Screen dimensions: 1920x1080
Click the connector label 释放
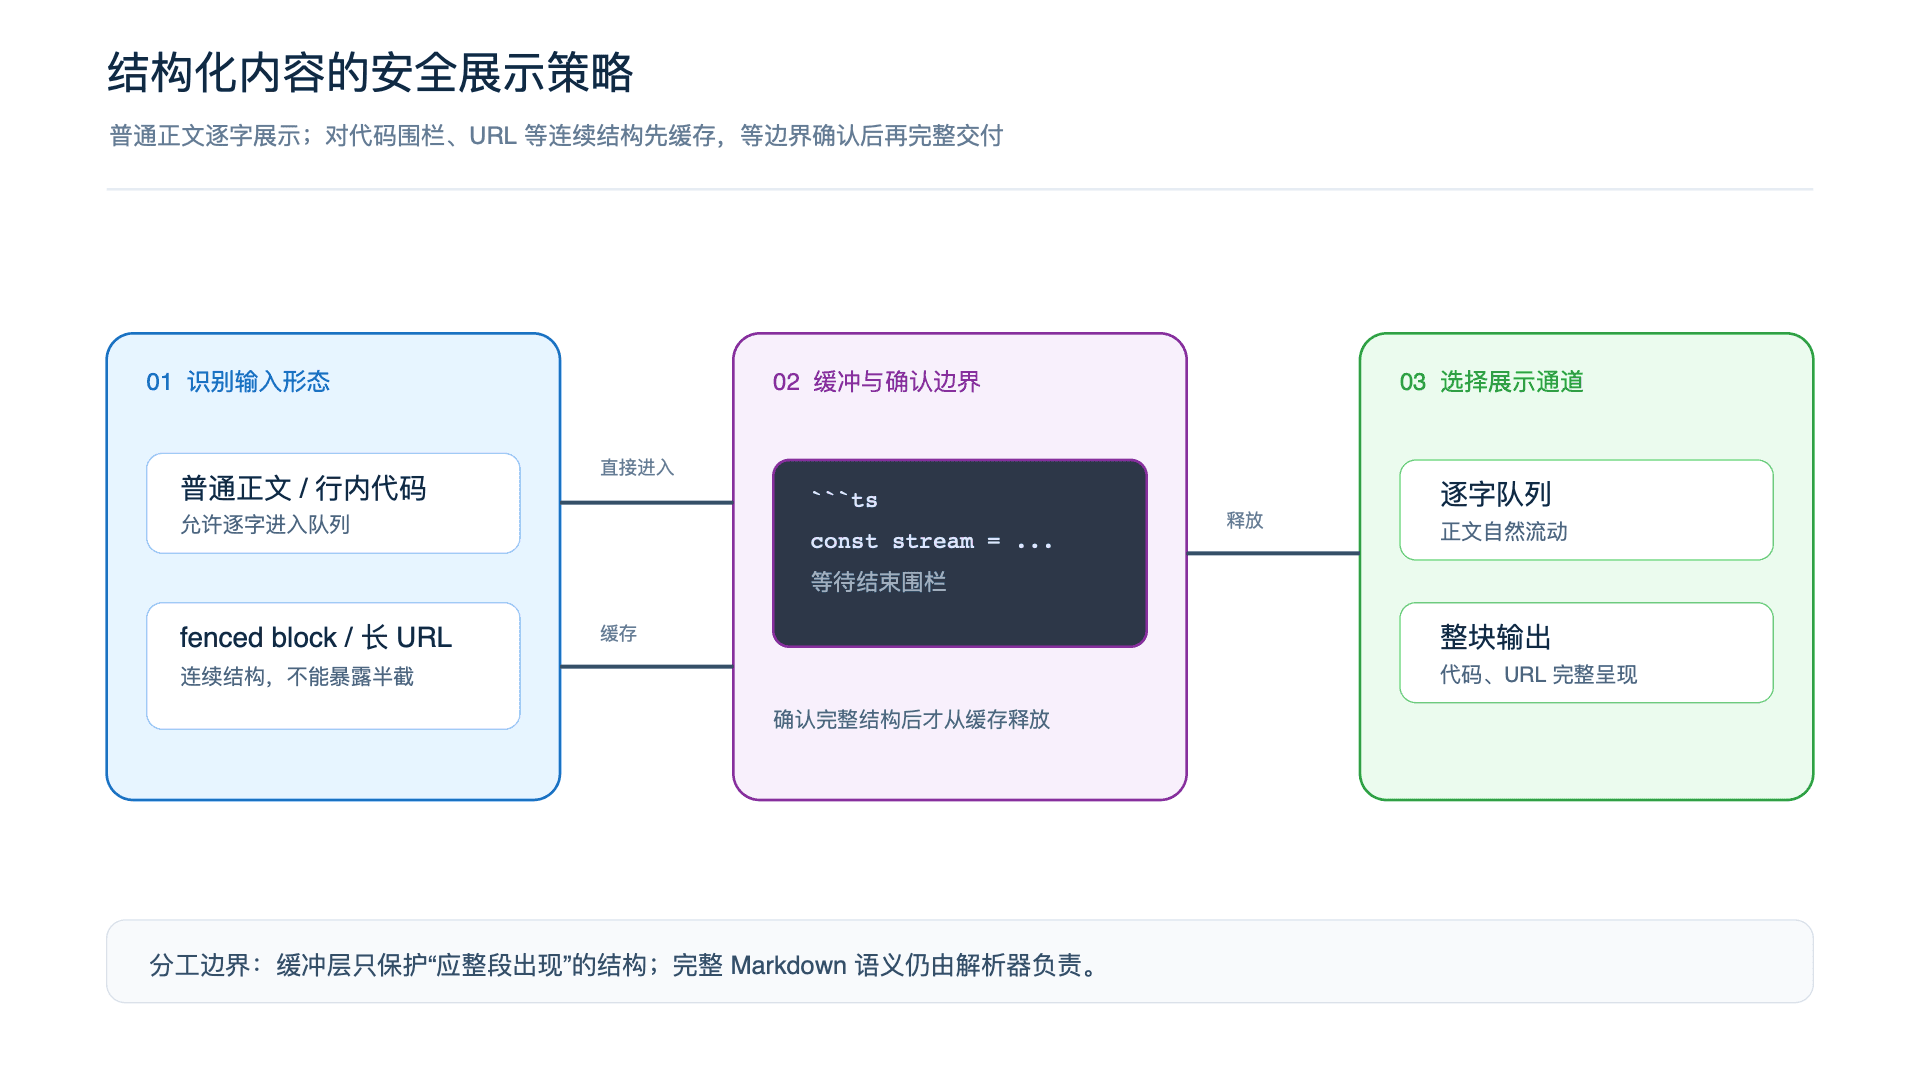pyautogui.click(x=1245, y=520)
